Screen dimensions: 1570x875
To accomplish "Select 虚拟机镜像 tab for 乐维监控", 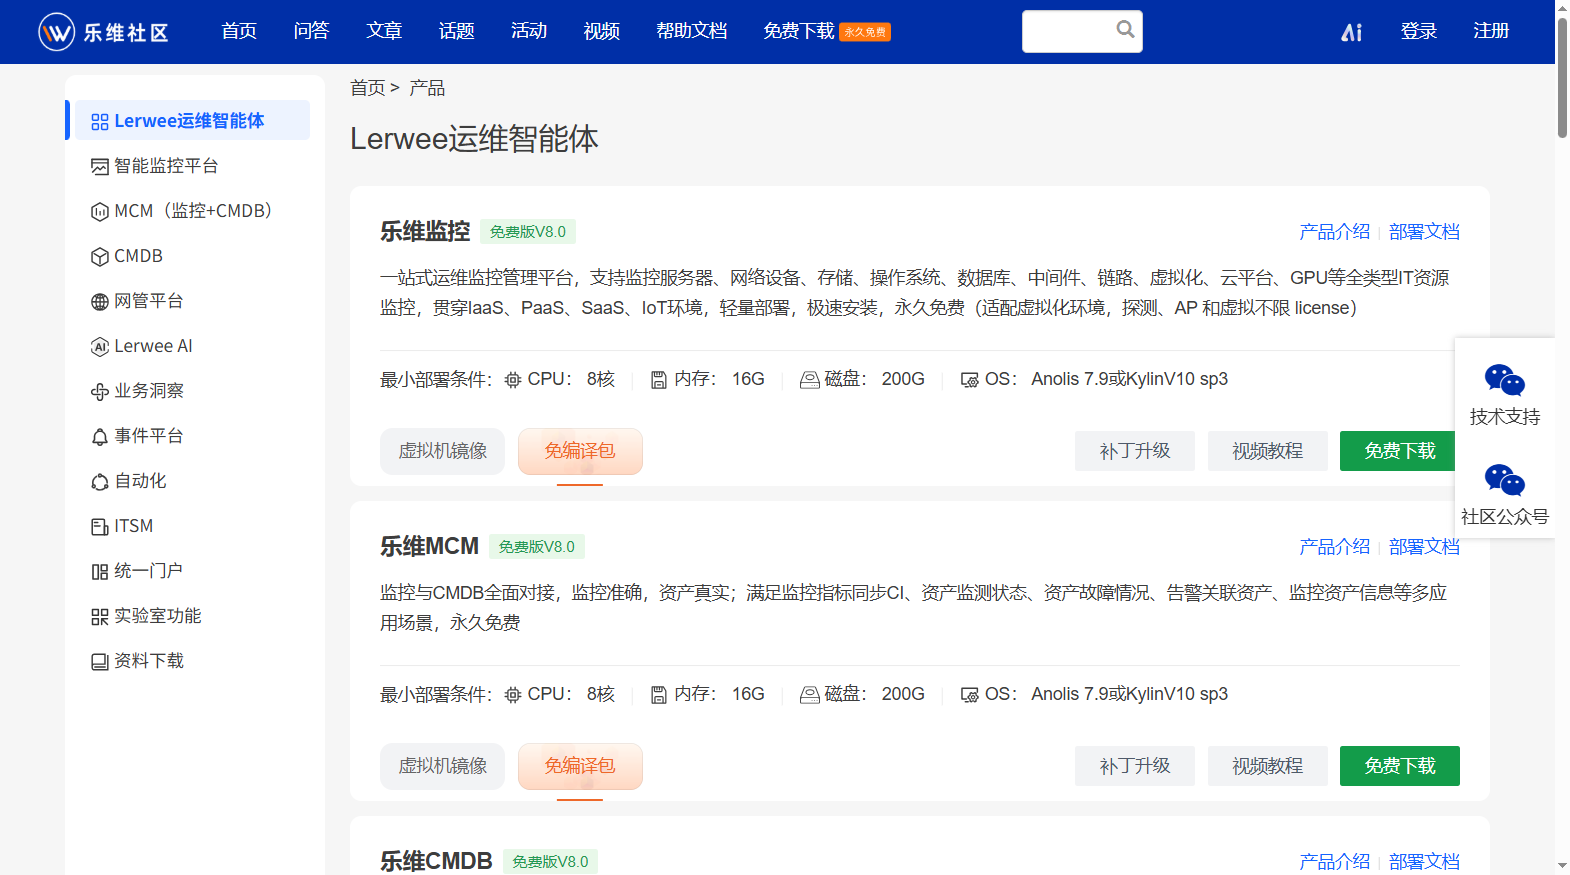I will (443, 451).
